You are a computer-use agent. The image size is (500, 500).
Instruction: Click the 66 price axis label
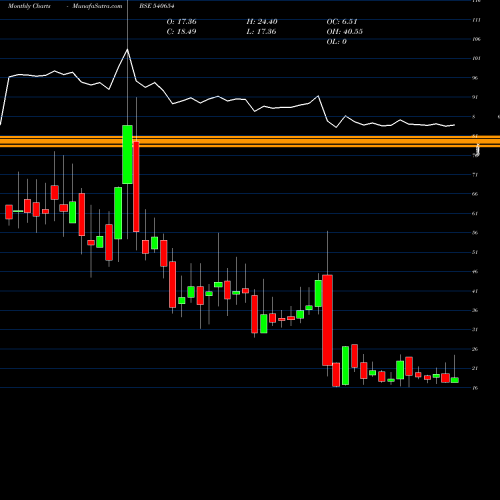point(475,194)
